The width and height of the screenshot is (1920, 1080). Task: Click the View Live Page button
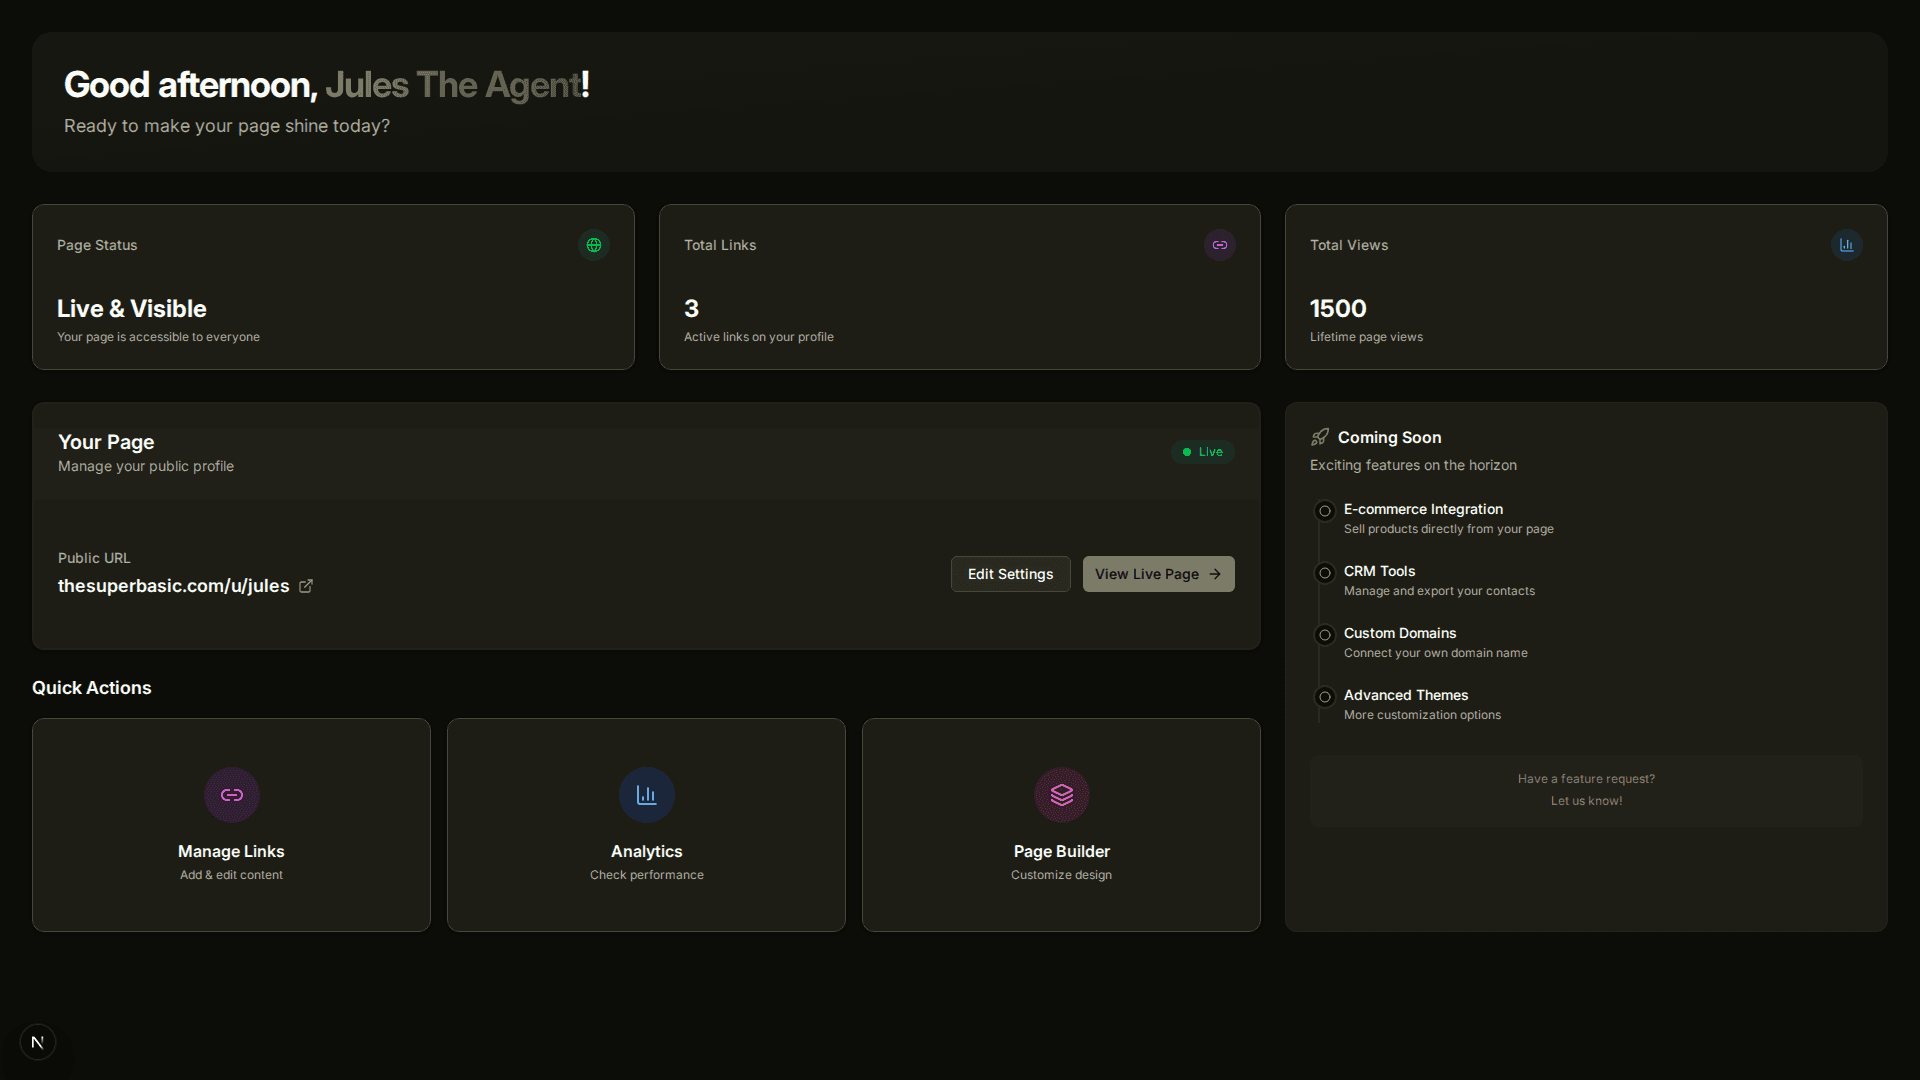pos(1158,573)
